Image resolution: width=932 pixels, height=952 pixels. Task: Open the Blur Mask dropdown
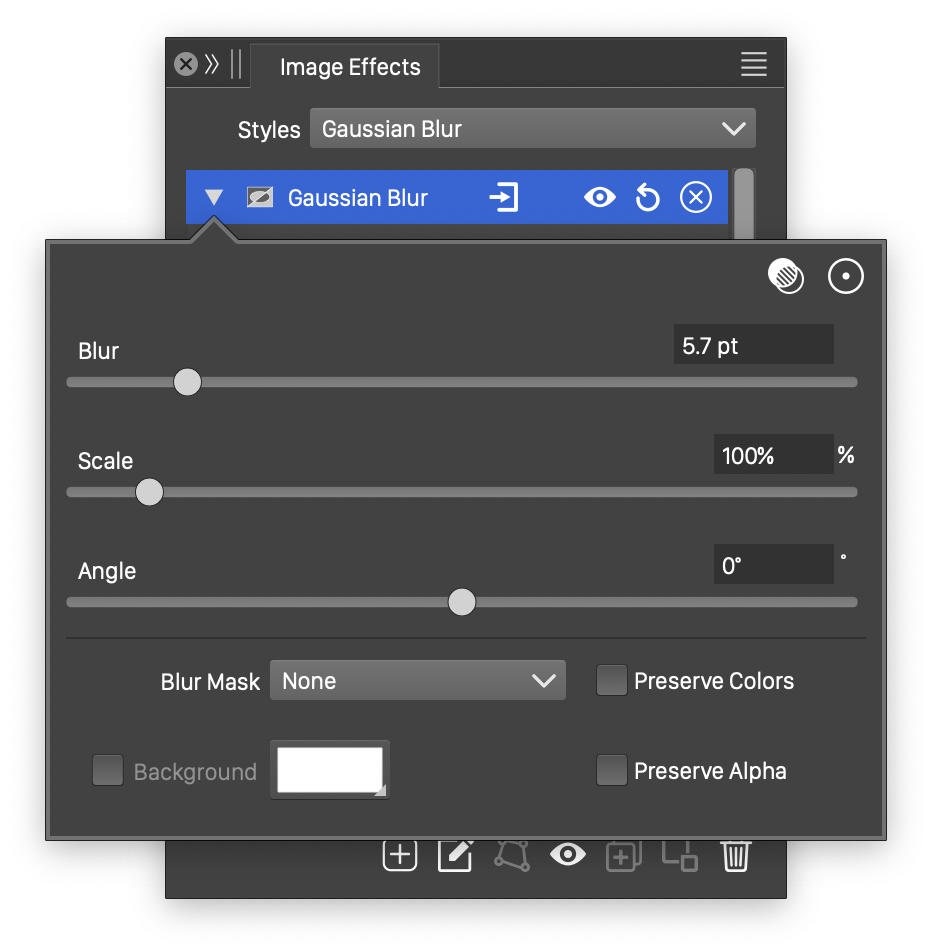tap(417, 681)
